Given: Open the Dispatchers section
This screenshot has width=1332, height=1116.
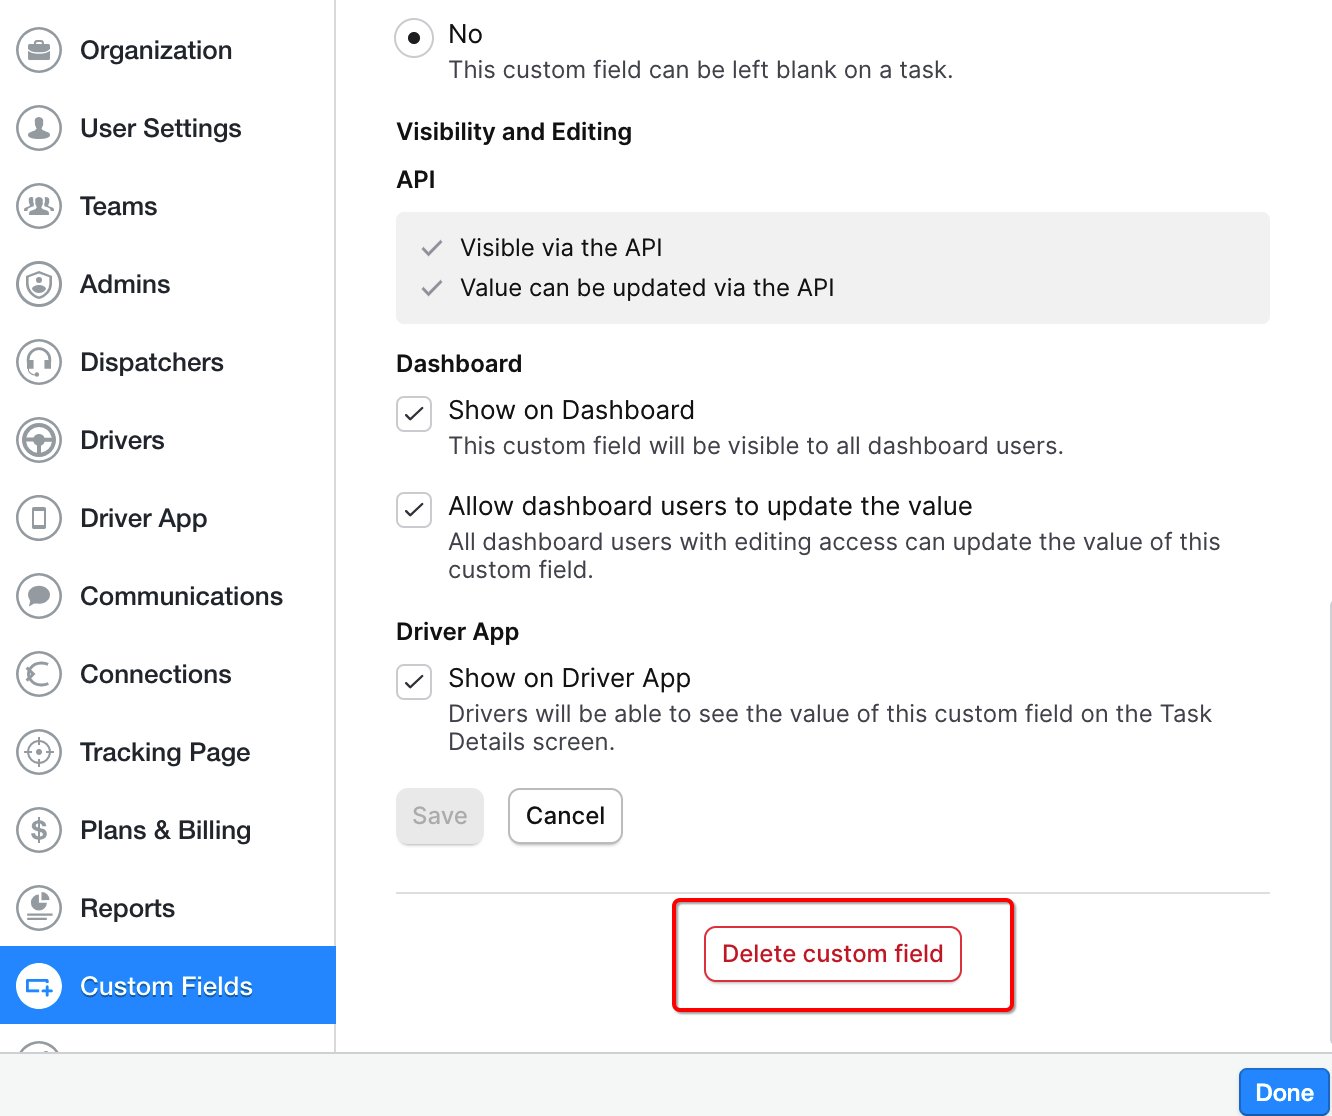Looking at the screenshot, I should coord(167,362).
